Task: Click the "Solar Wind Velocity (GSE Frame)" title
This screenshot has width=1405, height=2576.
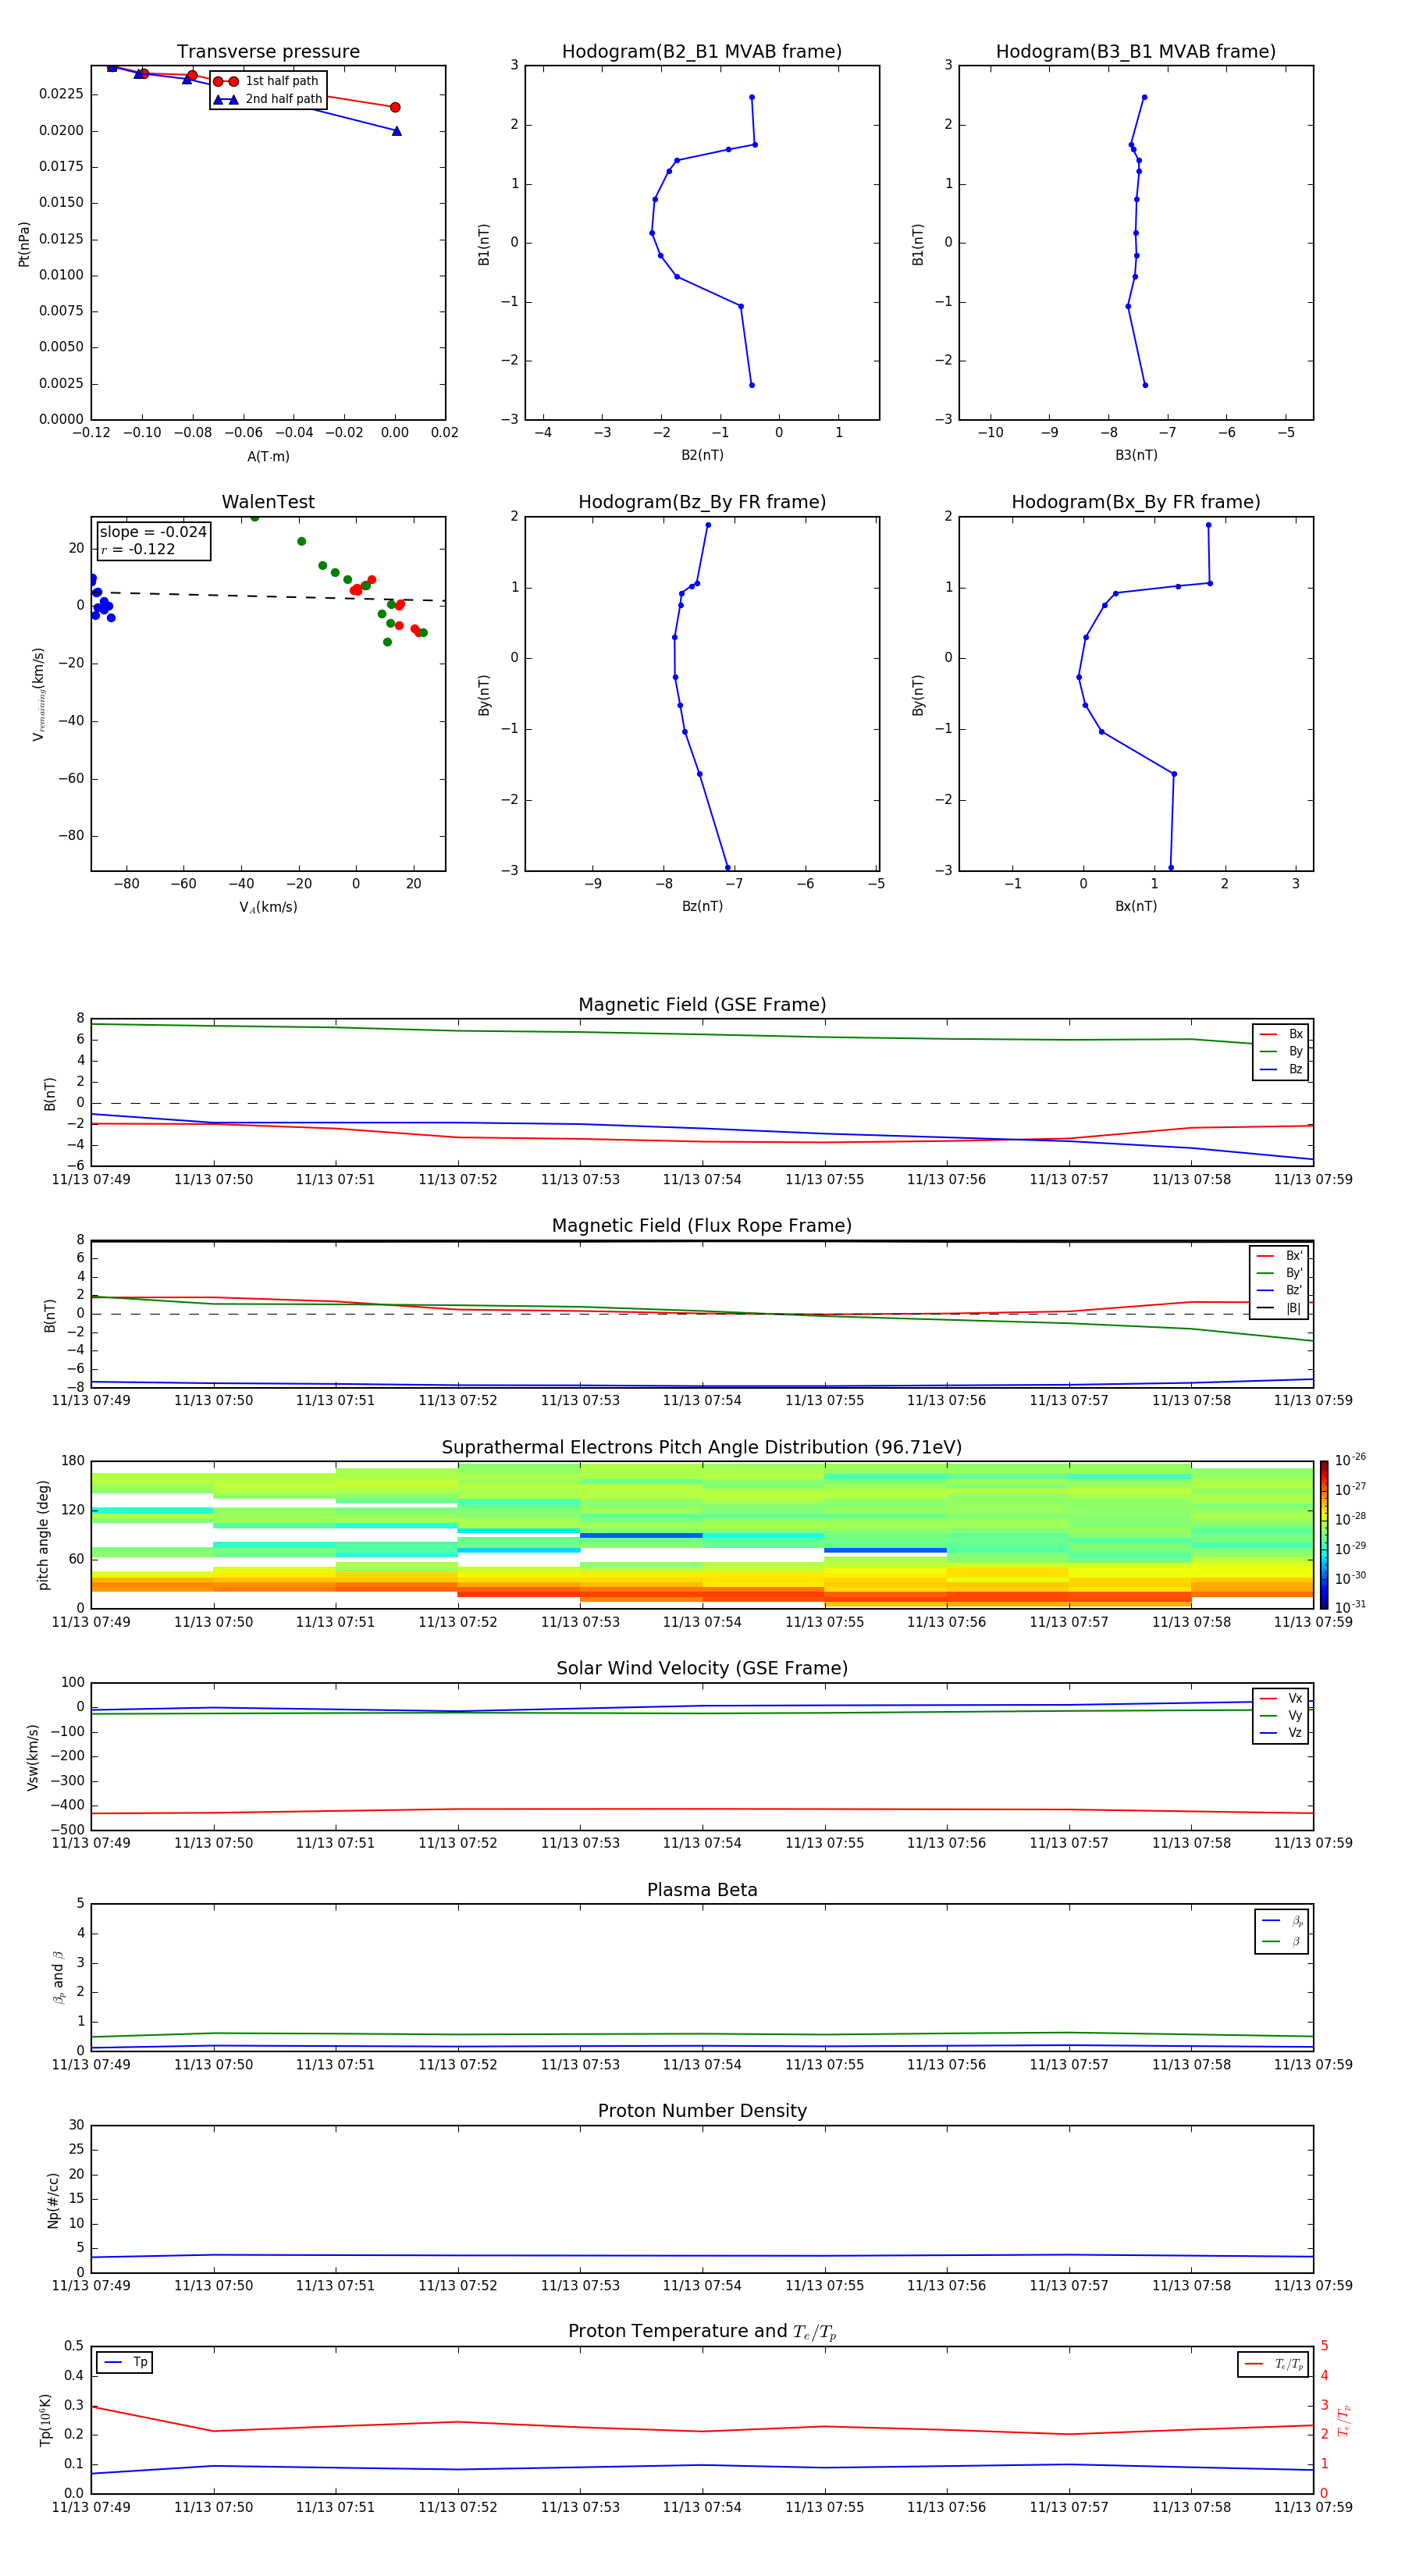Action: 702,1668
